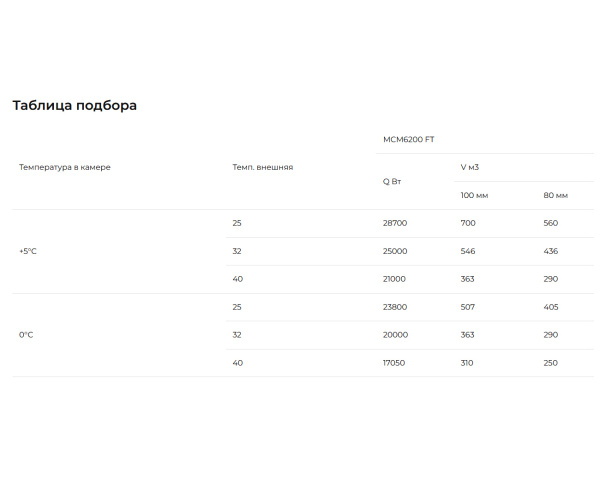The width and height of the screenshot is (600, 480).
Task: Click the 'Температура в камере' column header
Action: click(65, 167)
